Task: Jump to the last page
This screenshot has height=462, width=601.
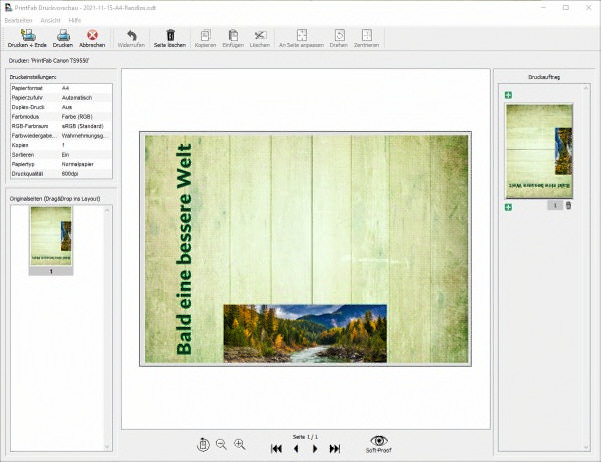Action: [335, 449]
